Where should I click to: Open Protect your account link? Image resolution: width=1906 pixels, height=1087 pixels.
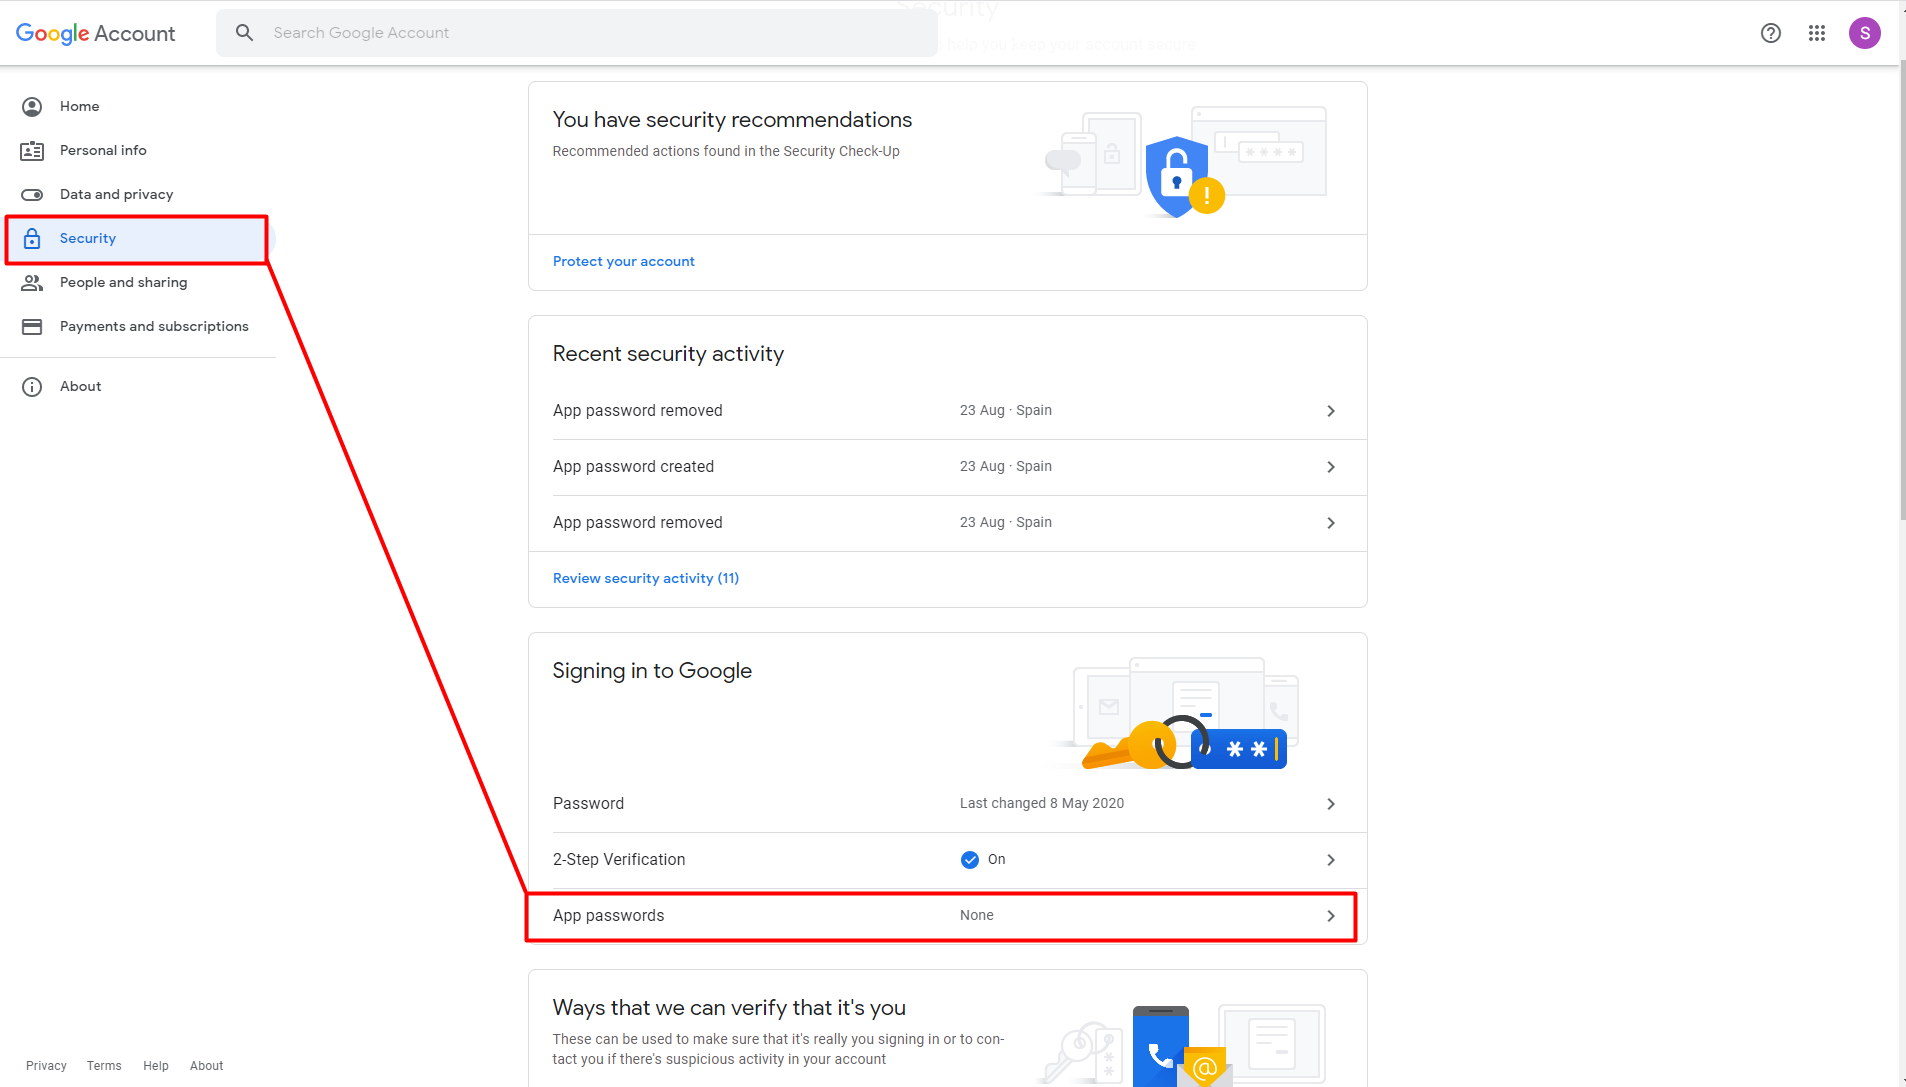[623, 262]
